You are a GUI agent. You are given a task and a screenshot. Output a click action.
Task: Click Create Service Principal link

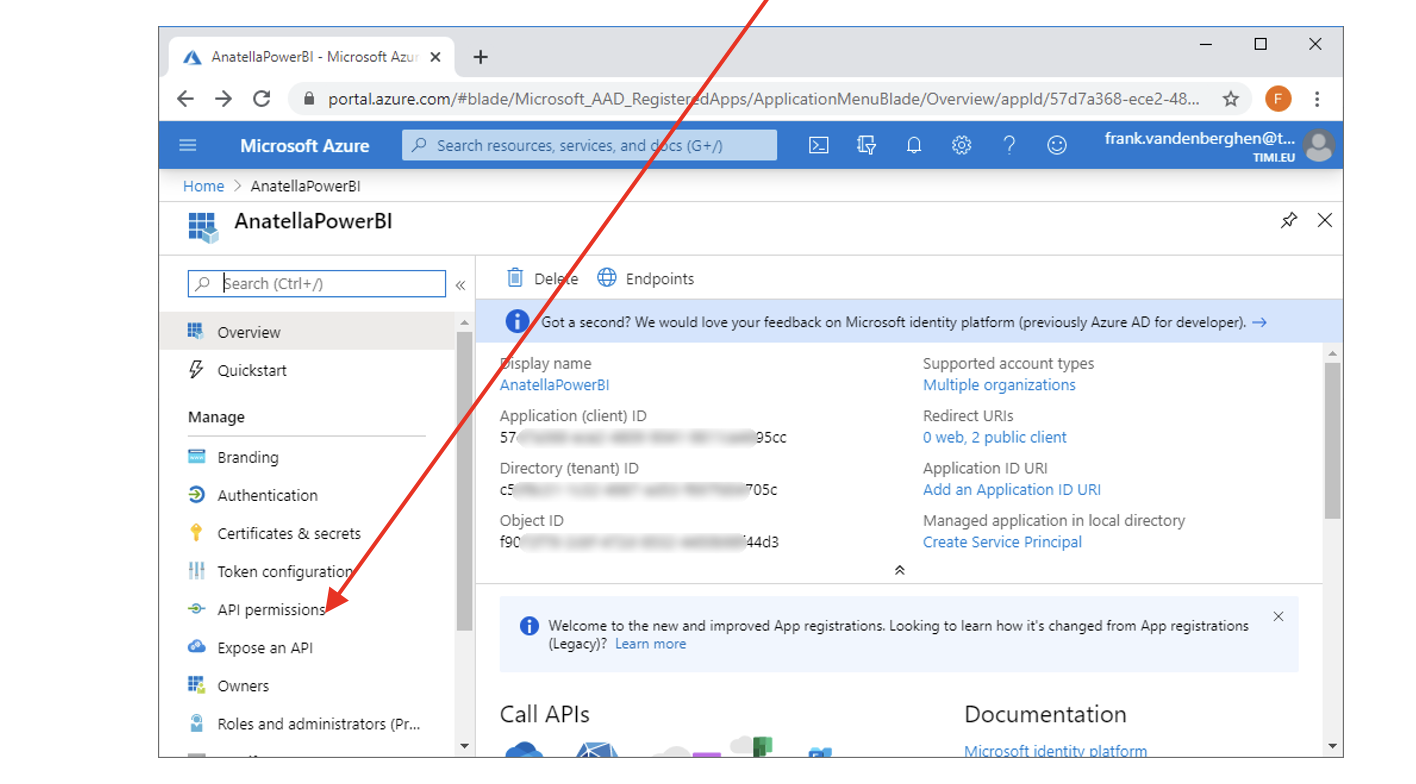click(1002, 542)
